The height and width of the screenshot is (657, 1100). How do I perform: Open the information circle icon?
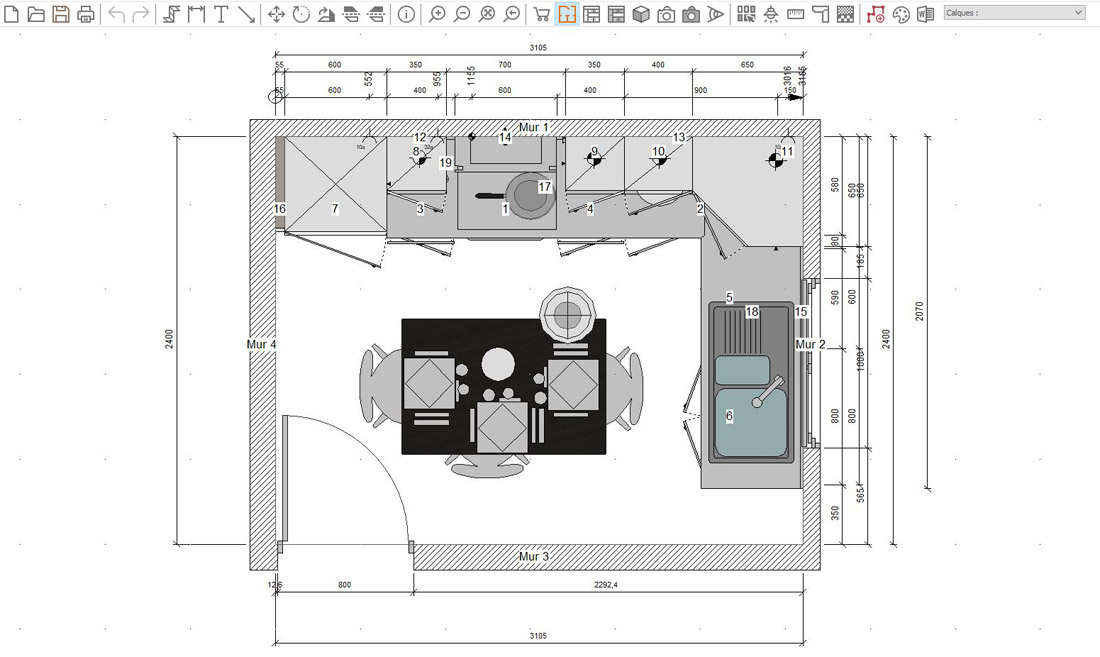[406, 14]
